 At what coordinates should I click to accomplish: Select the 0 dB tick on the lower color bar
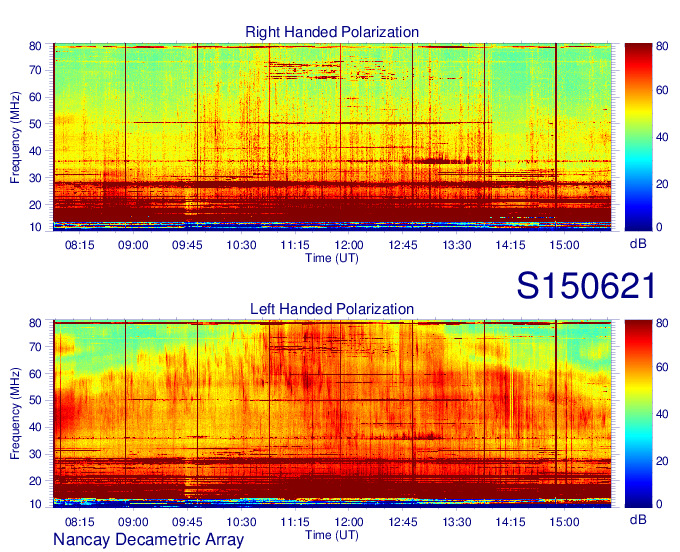coord(659,504)
